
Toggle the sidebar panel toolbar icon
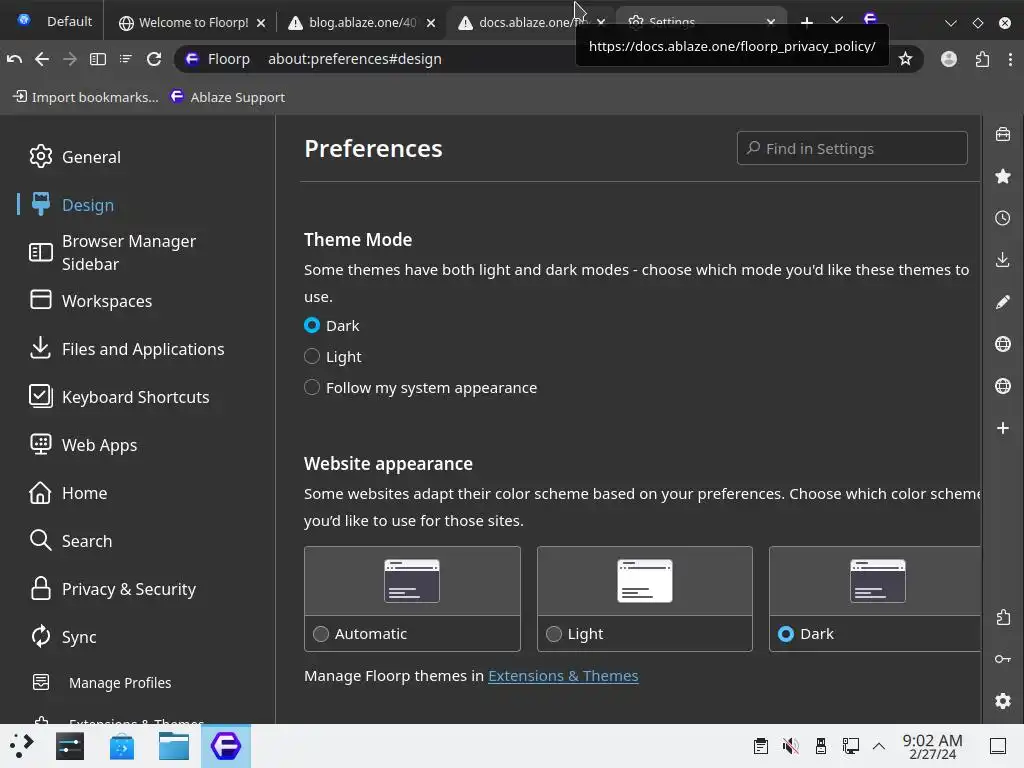click(98, 59)
